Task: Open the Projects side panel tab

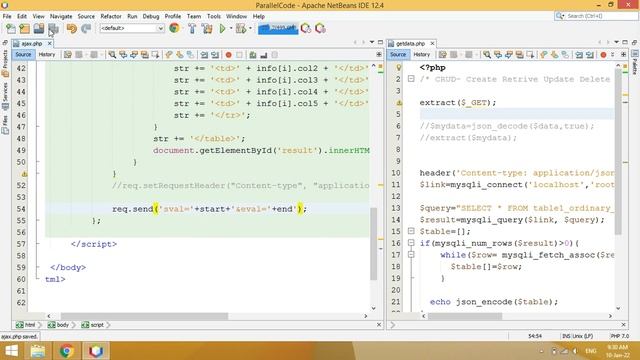Action: coord(5,64)
